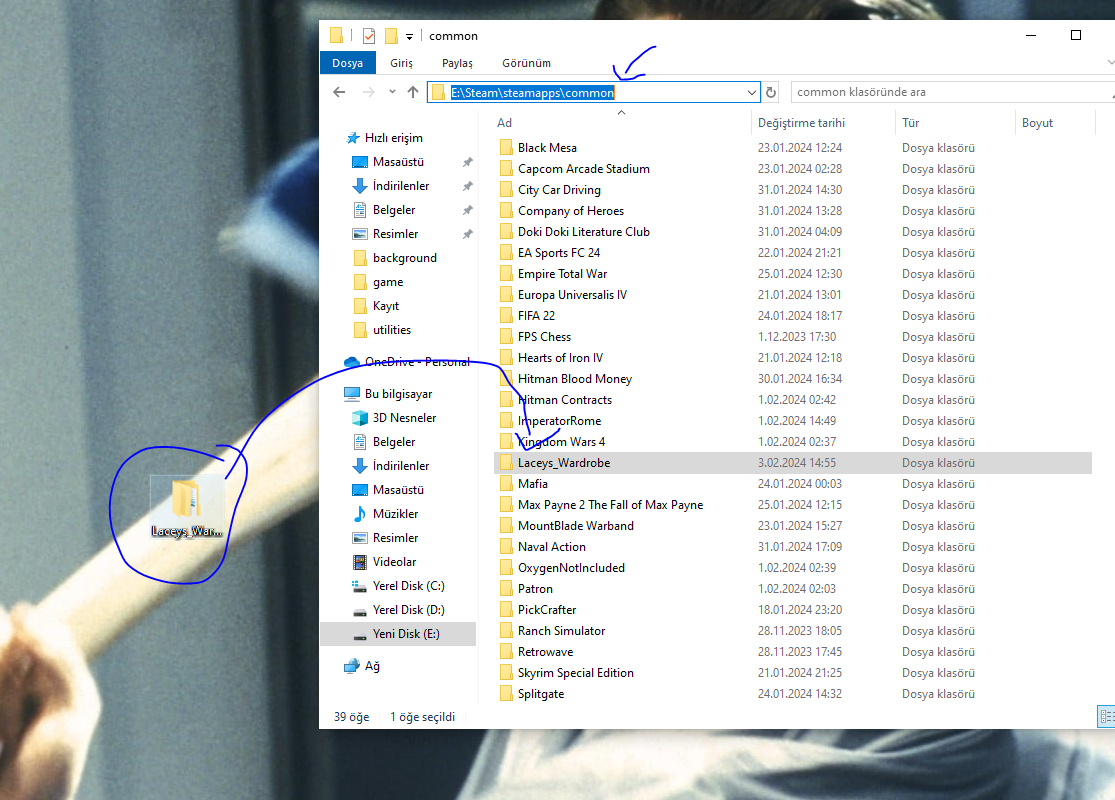This screenshot has height=800, width=1115.
Task: Select the Splitgate folder
Action: click(532, 694)
